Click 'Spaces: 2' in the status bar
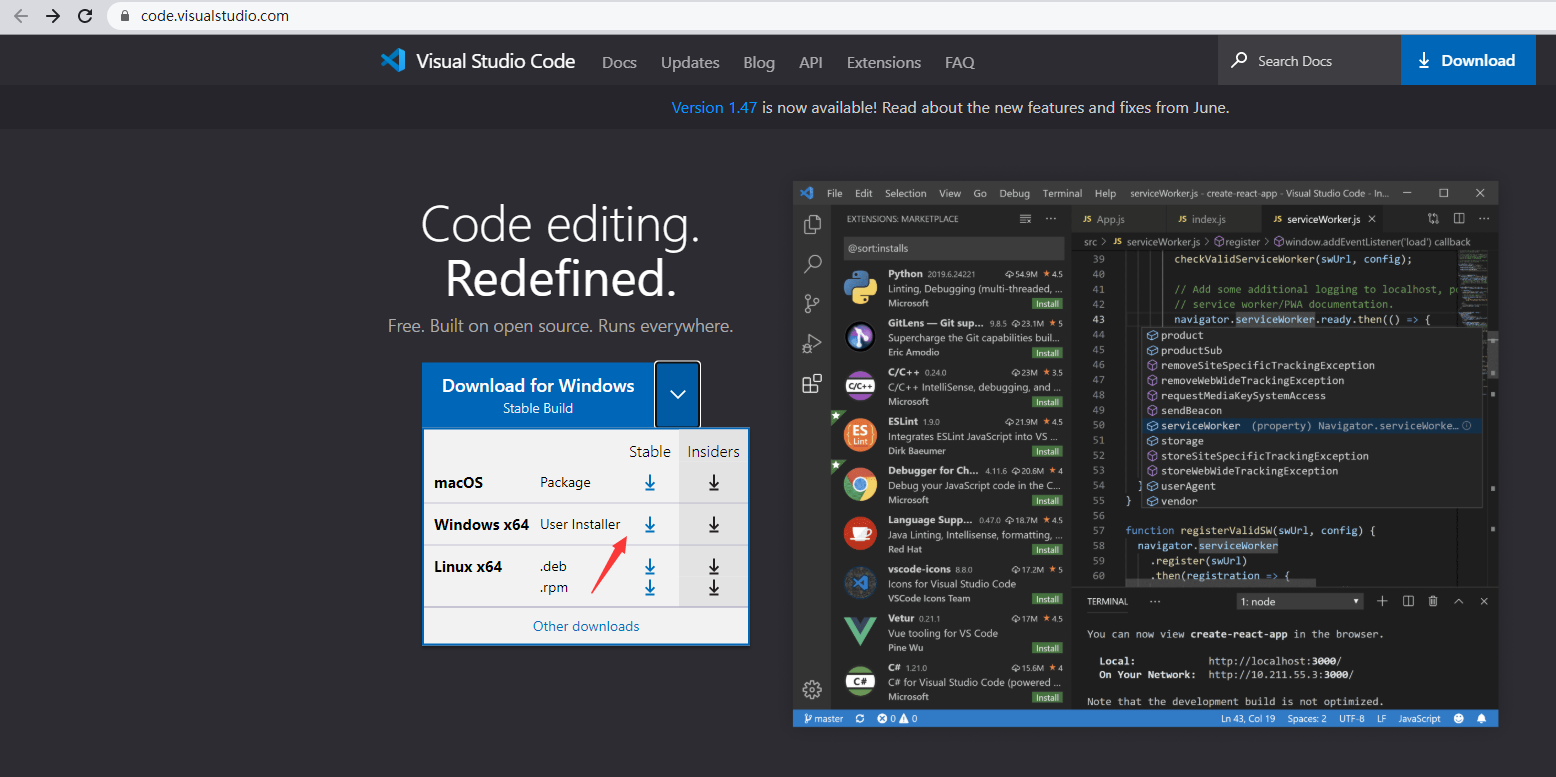The width and height of the screenshot is (1556, 777). pos(1307,719)
